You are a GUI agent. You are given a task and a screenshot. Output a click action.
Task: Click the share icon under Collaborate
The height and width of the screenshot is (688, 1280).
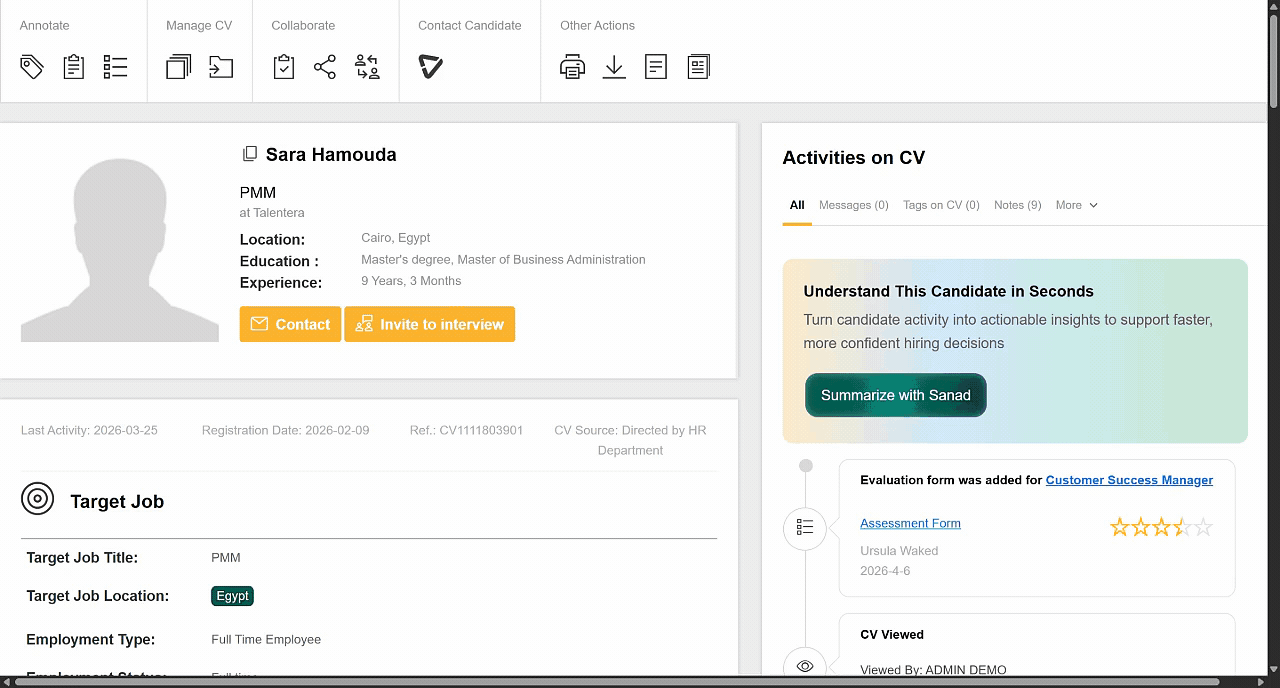pos(325,67)
